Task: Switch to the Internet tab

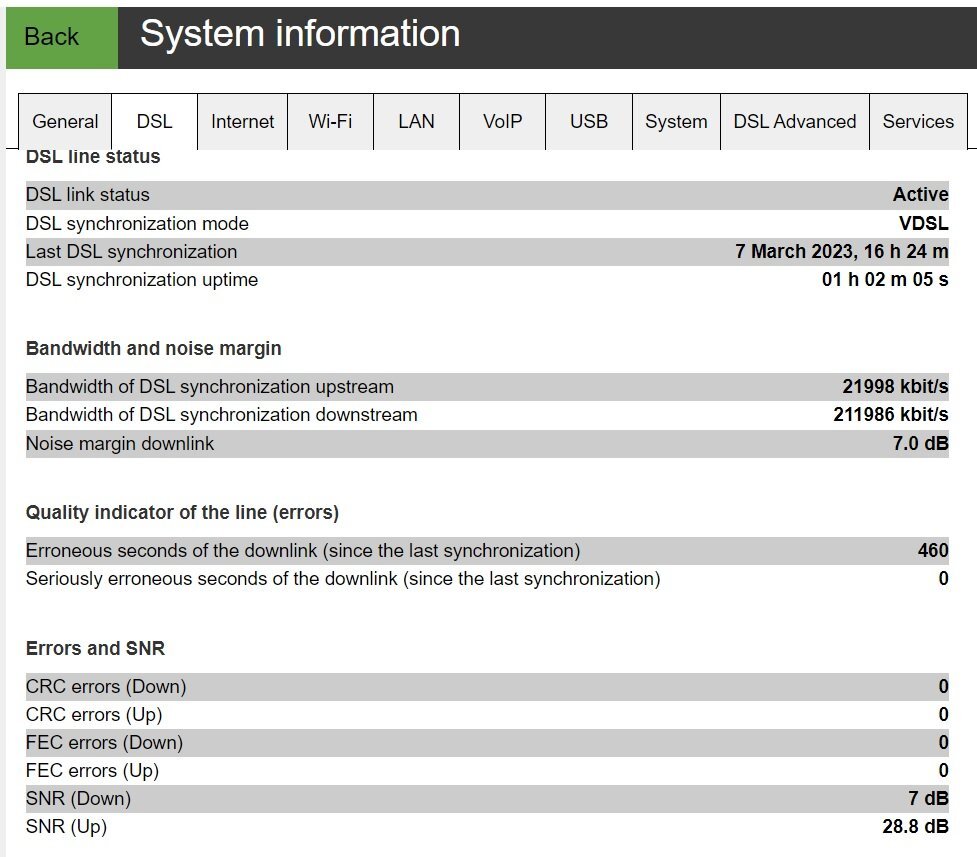Action: 242,122
